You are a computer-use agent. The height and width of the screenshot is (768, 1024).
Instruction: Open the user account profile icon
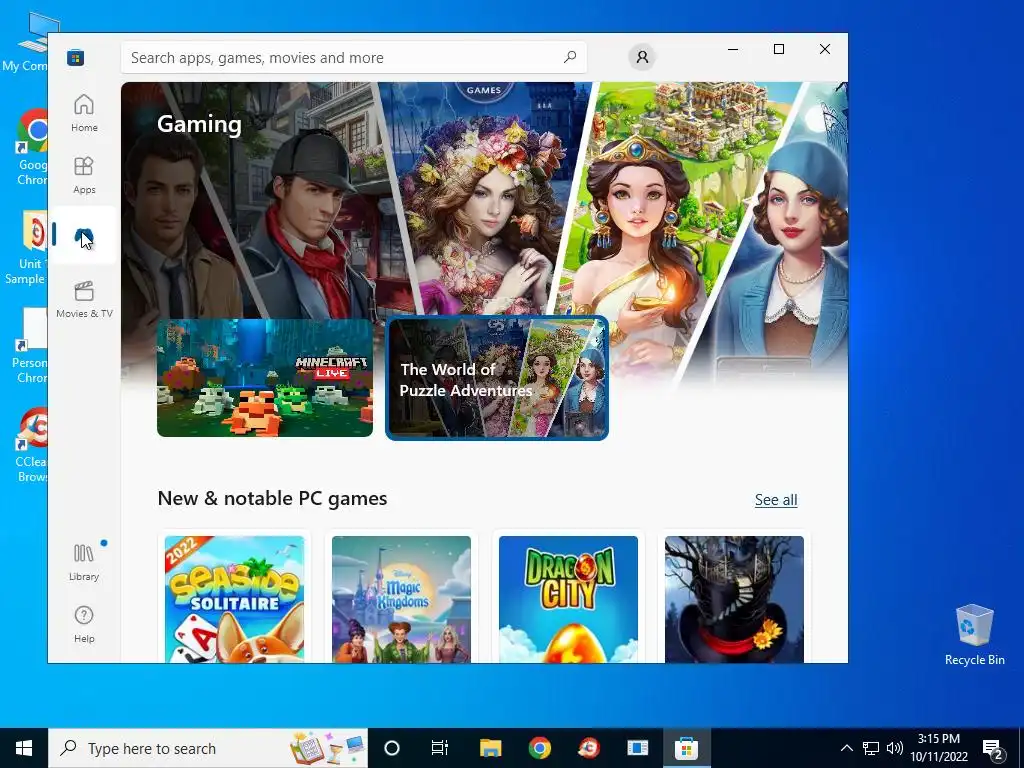point(642,57)
